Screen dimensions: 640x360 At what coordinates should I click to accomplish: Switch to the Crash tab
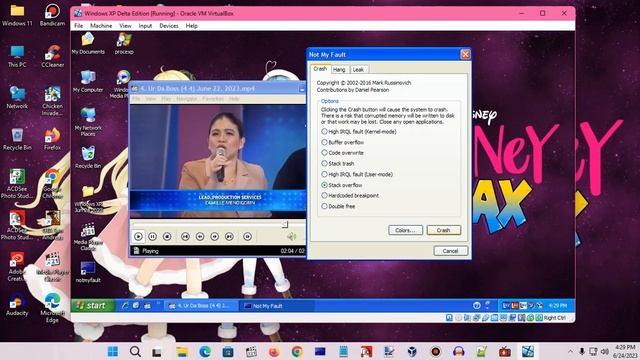(x=320, y=69)
